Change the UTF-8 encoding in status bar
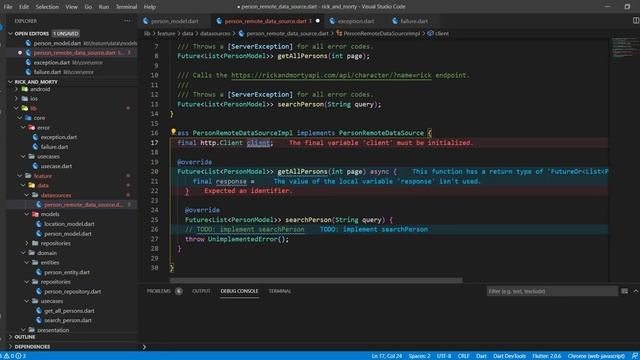Image resolution: width=640 pixels, height=360 pixels. coord(444,356)
